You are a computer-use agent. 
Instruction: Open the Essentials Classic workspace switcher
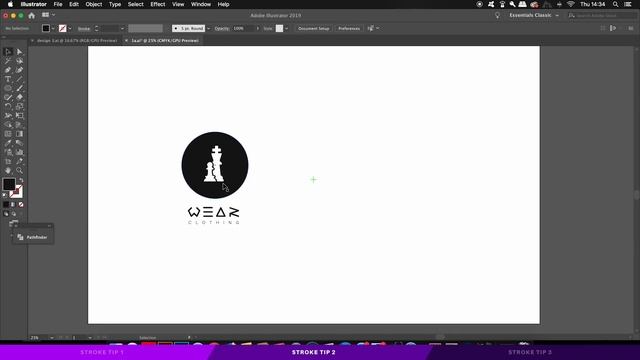pos(534,16)
